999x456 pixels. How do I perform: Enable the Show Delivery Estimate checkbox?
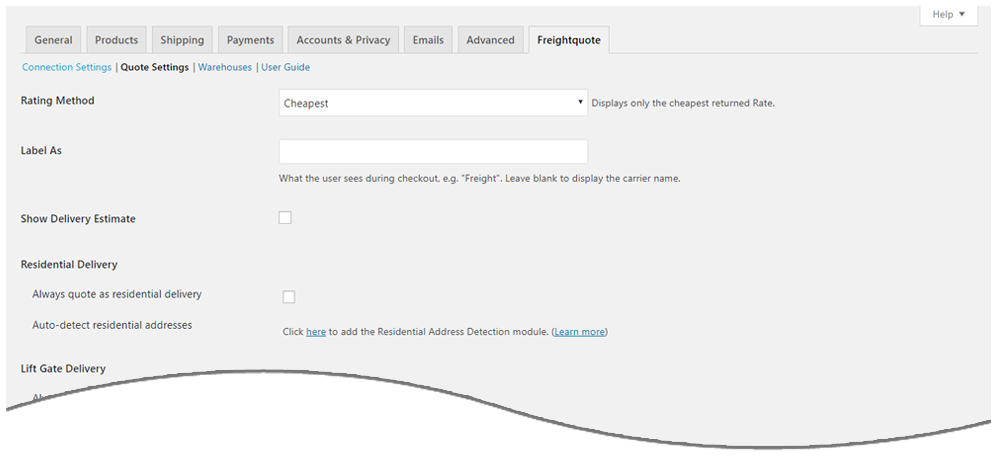click(x=285, y=218)
